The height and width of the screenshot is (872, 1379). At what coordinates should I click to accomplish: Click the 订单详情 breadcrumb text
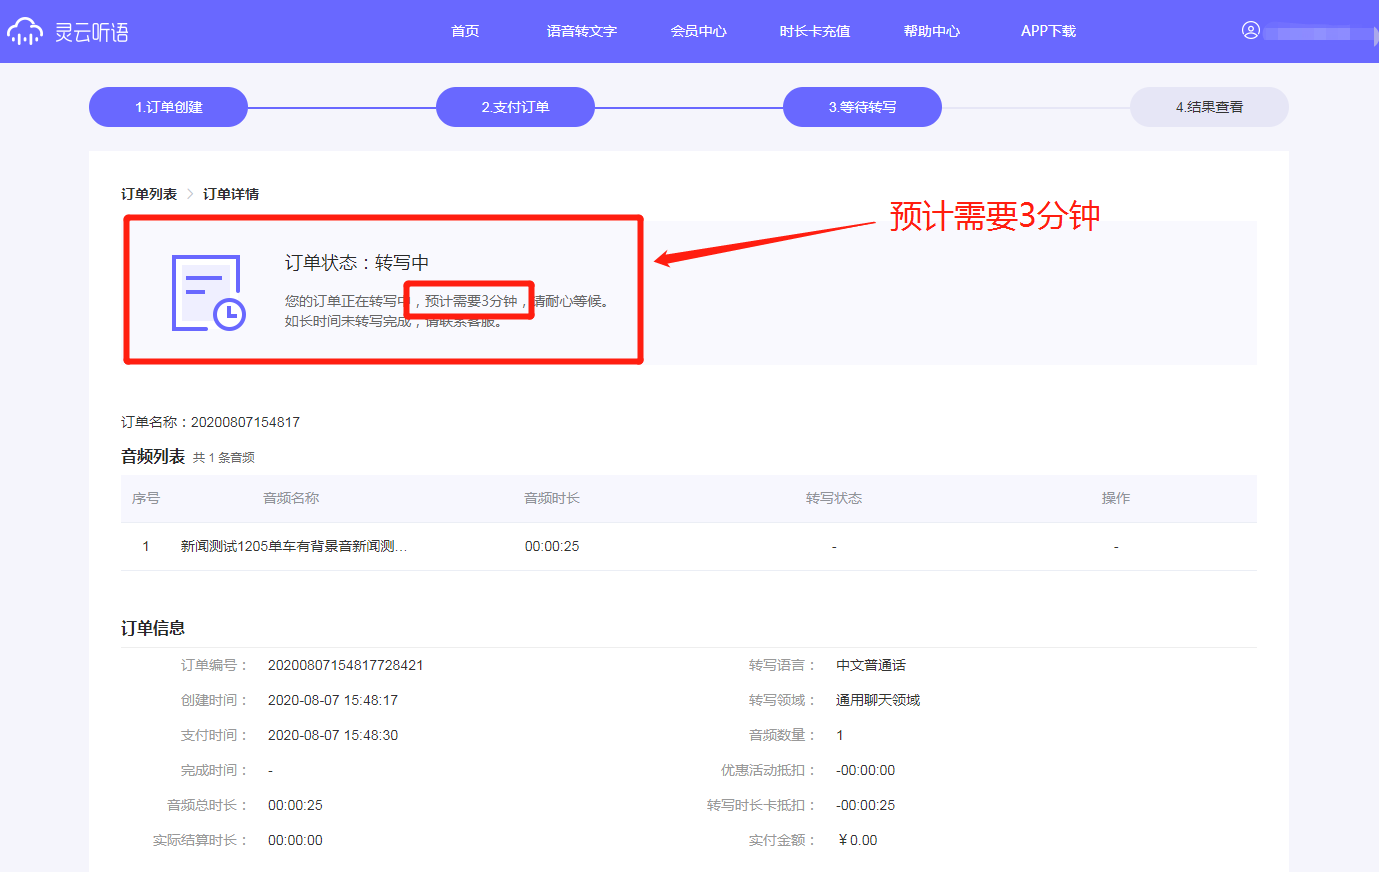coord(231,194)
